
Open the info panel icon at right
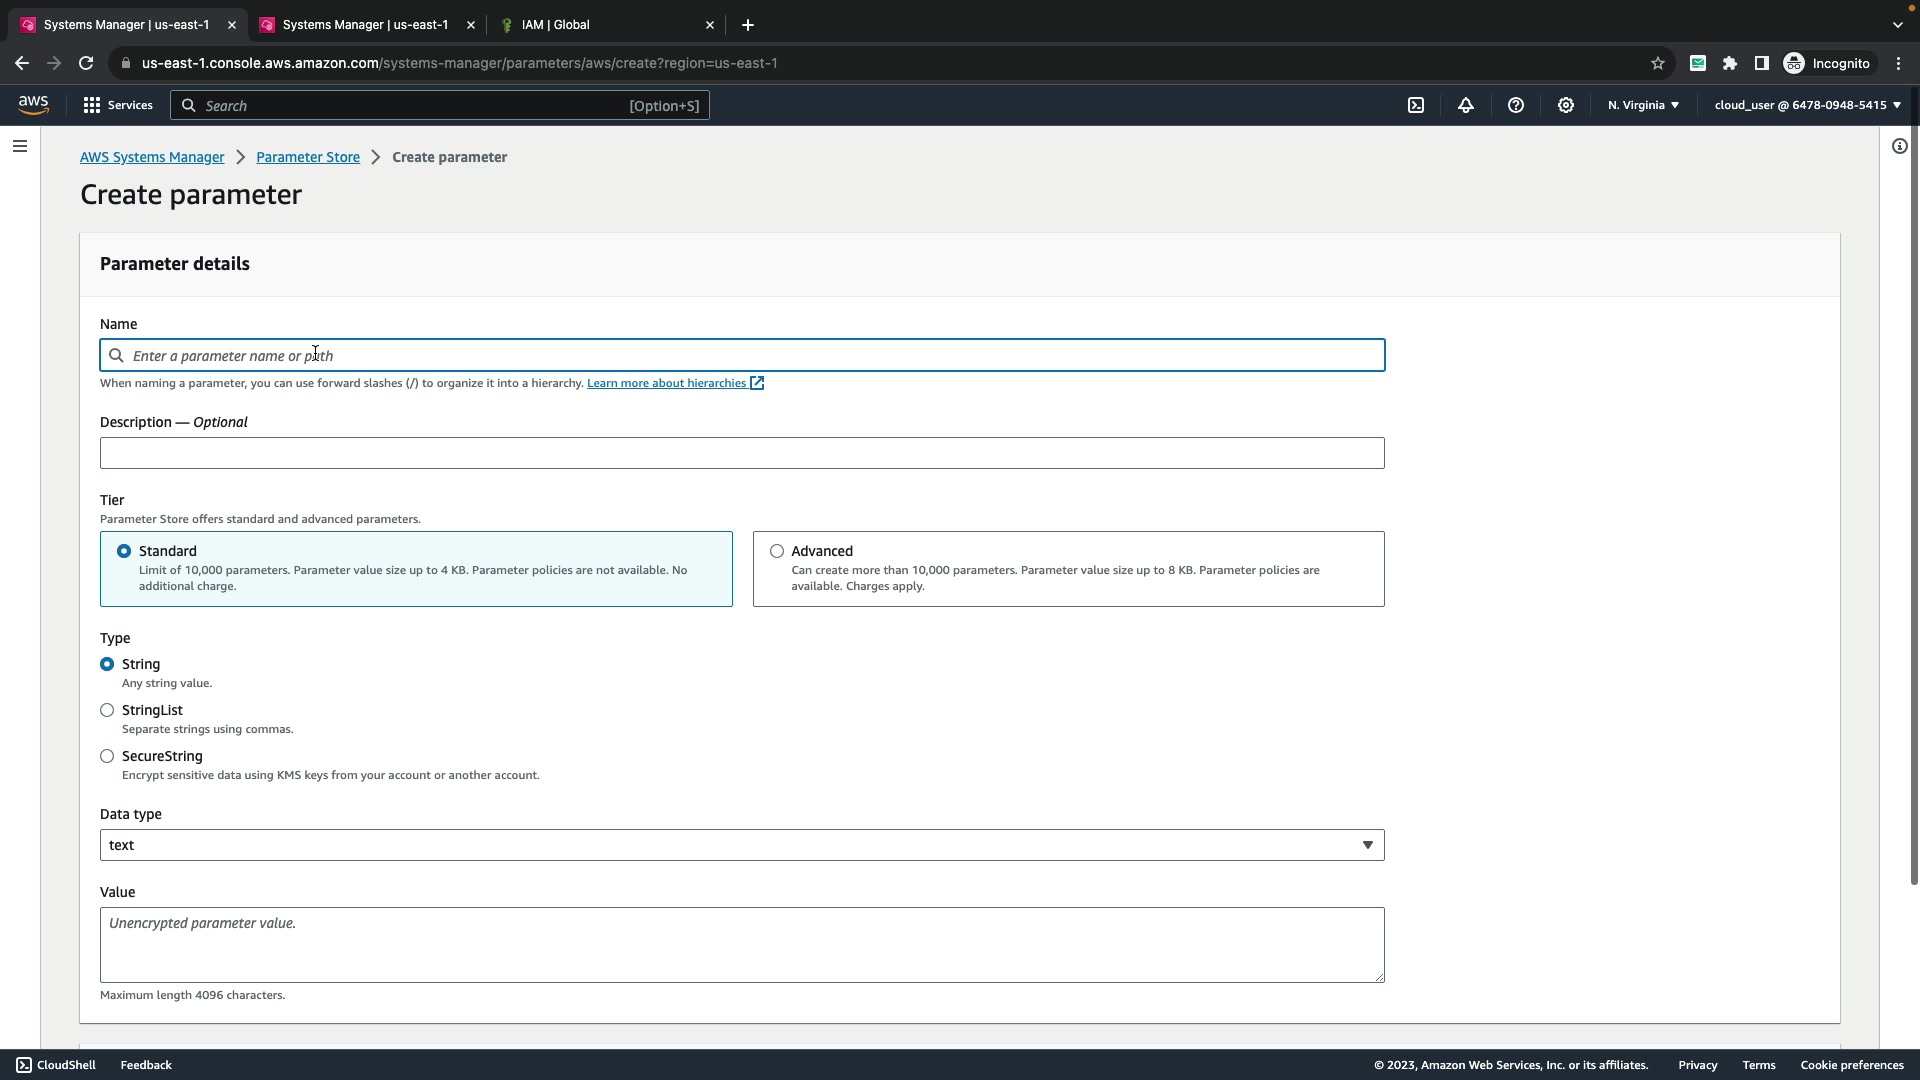pos(1899,147)
